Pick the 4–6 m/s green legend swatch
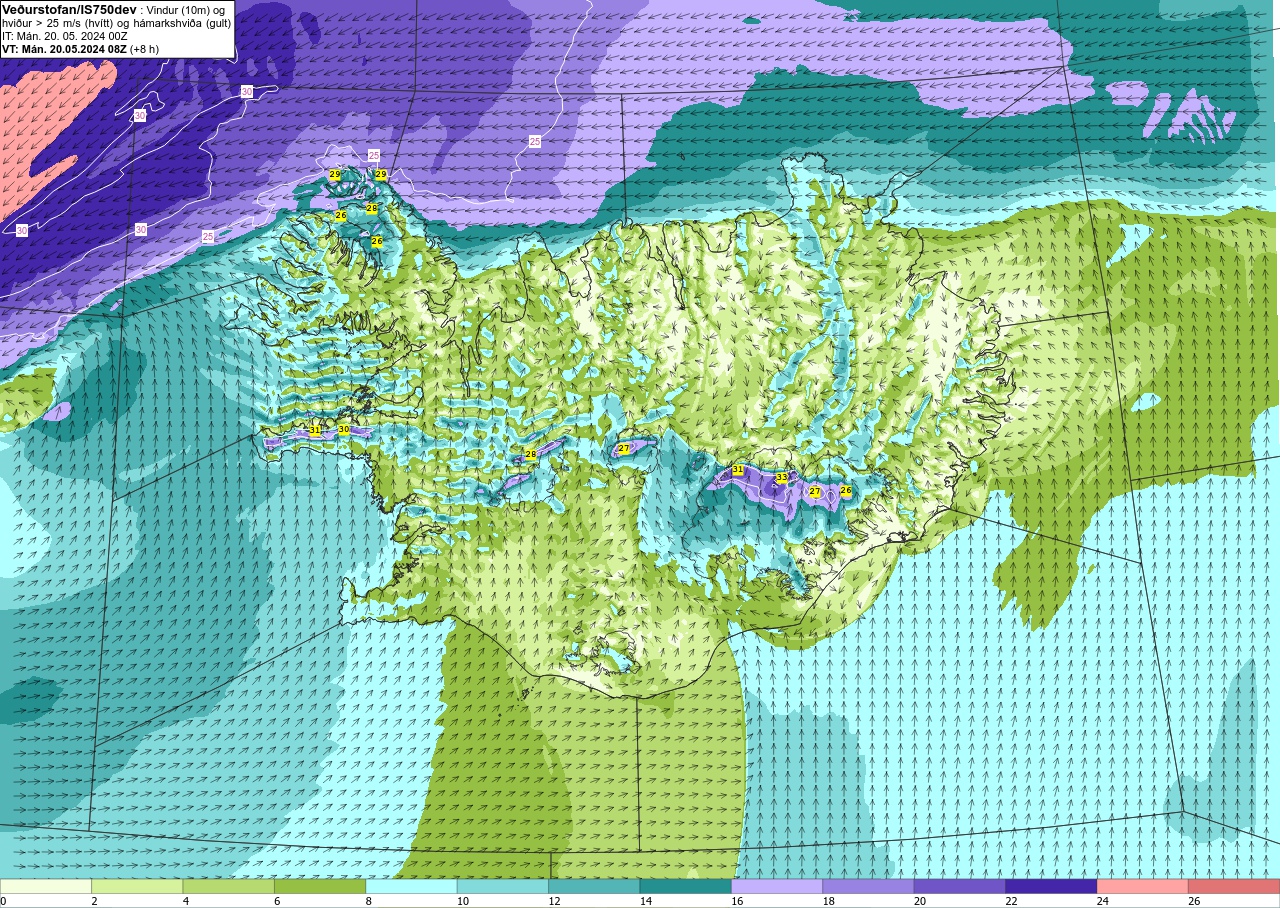The image size is (1280, 908). click(x=229, y=886)
